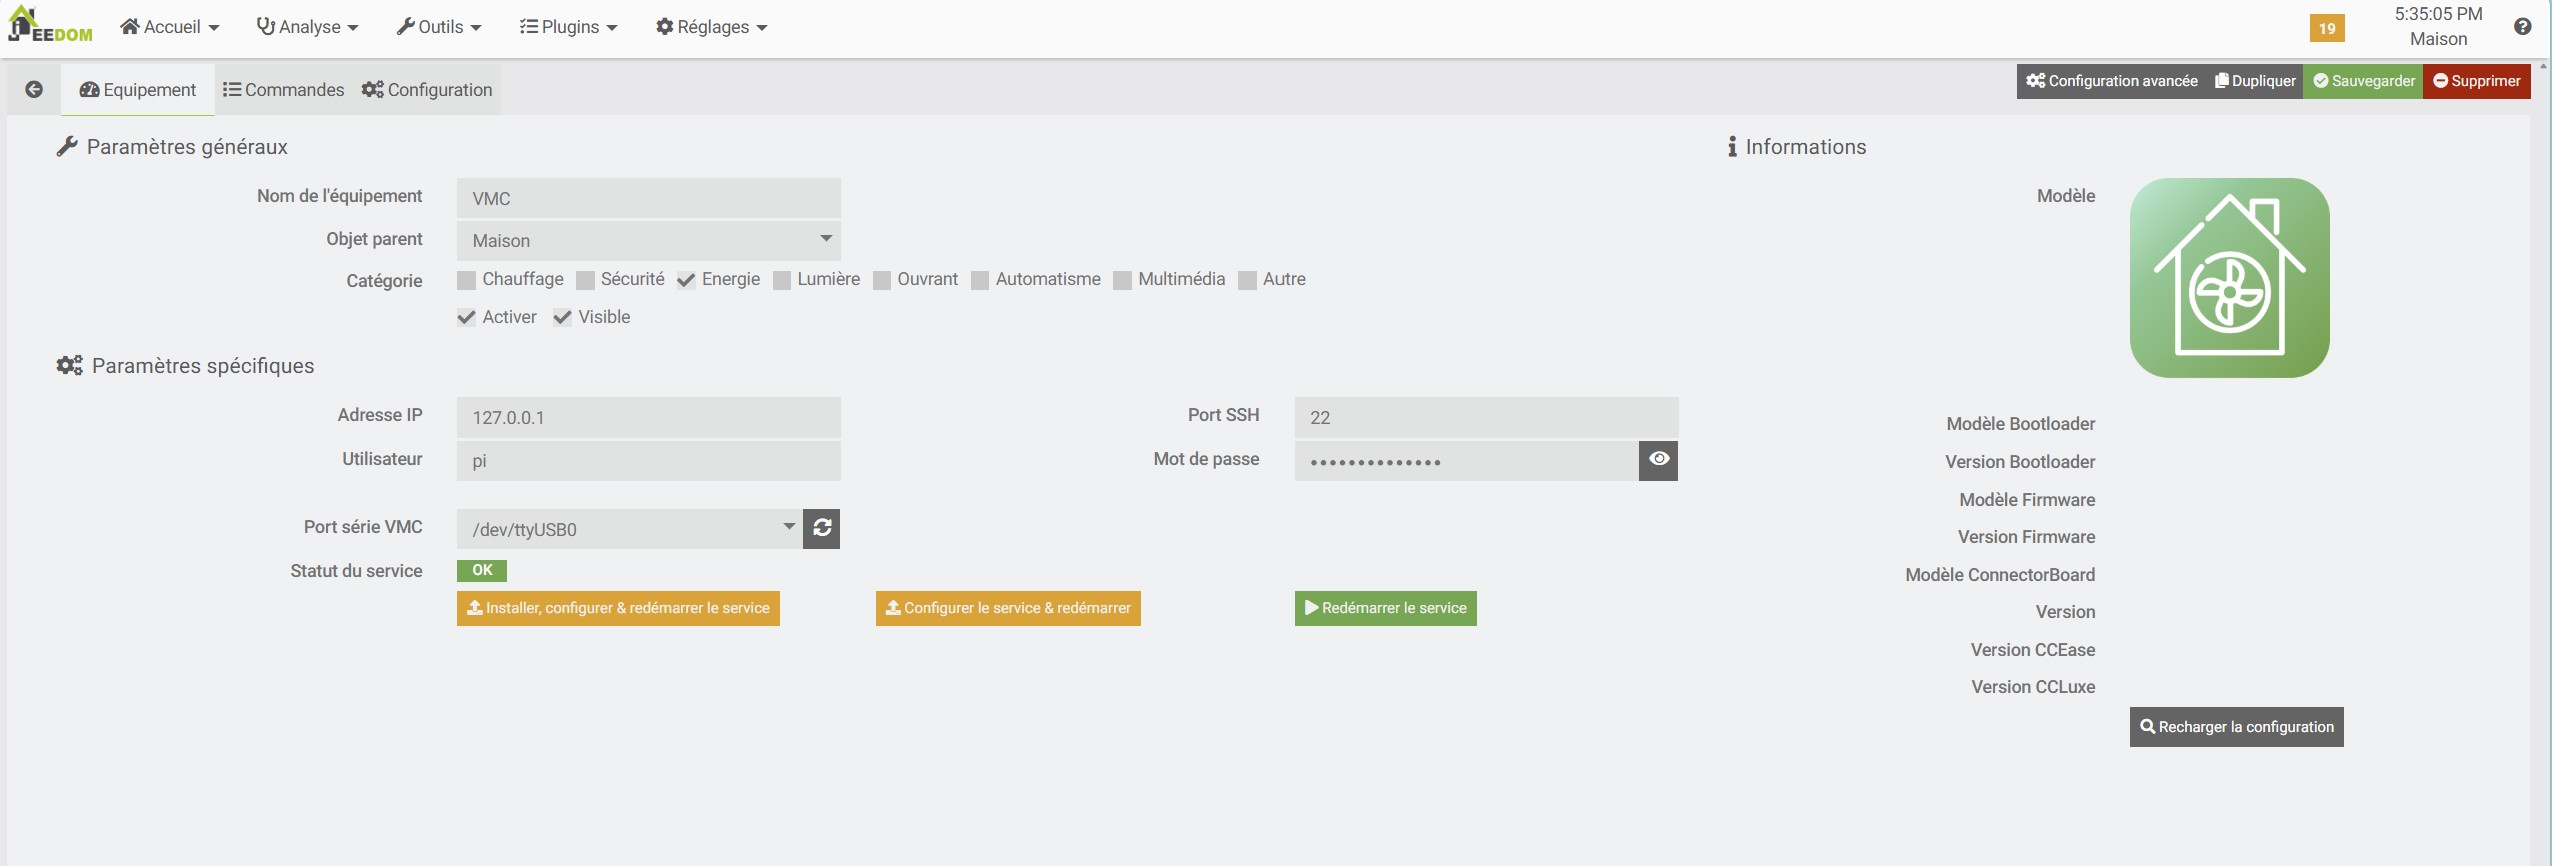Expand the Objet parent dropdown
This screenshot has height=866, width=2552.
[648, 240]
